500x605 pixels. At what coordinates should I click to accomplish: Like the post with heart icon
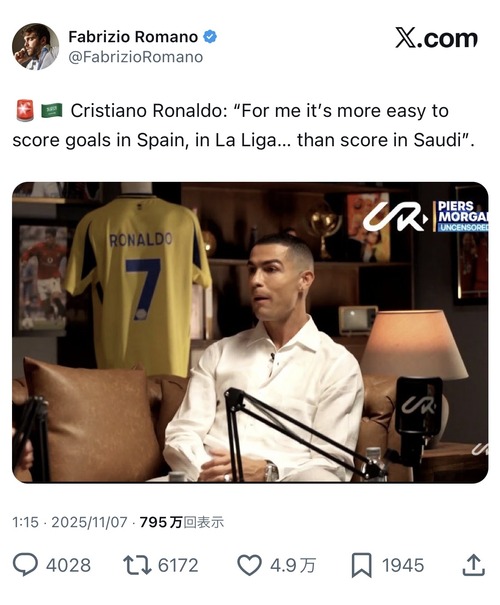click(249, 565)
